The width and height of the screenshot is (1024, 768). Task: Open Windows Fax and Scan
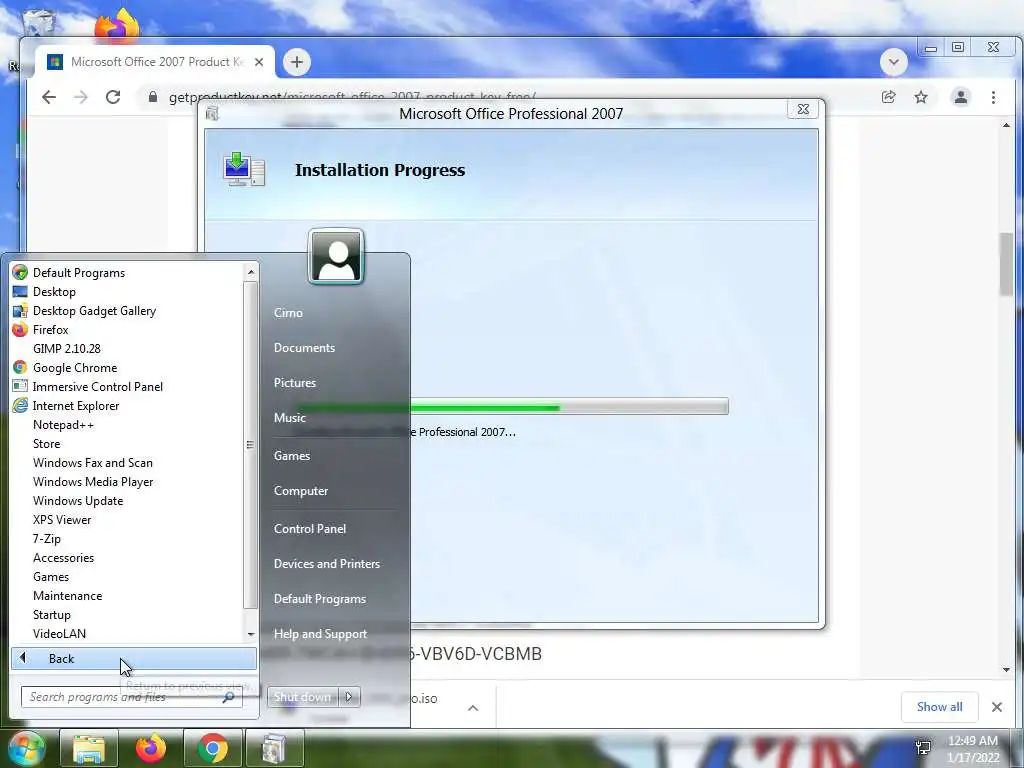(93, 463)
